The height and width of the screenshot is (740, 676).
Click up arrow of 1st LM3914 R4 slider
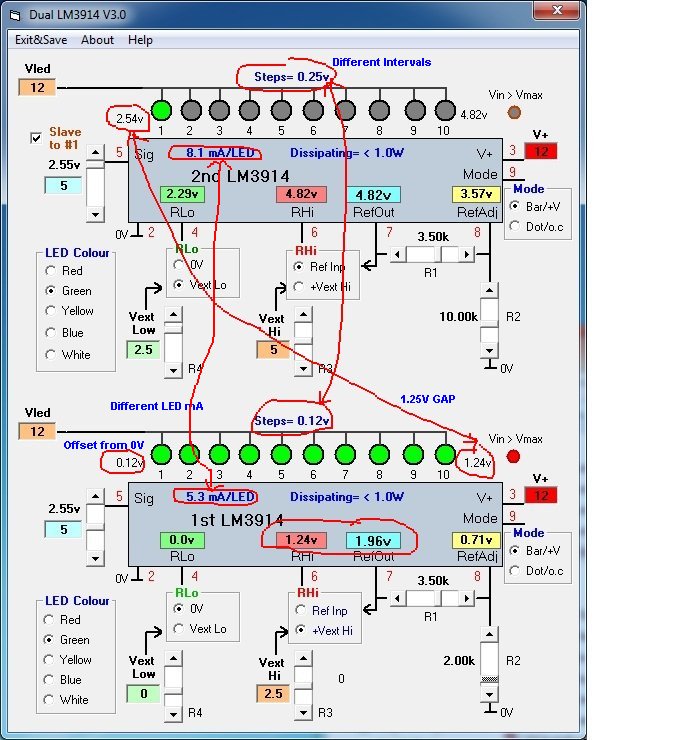pos(173,658)
